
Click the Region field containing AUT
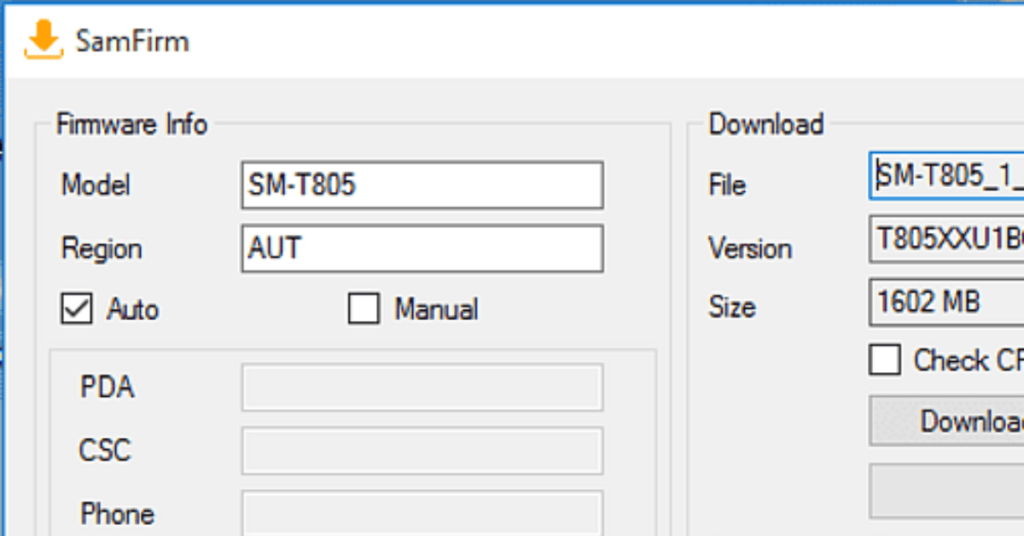pyautogui.click(x=422, y=249)
